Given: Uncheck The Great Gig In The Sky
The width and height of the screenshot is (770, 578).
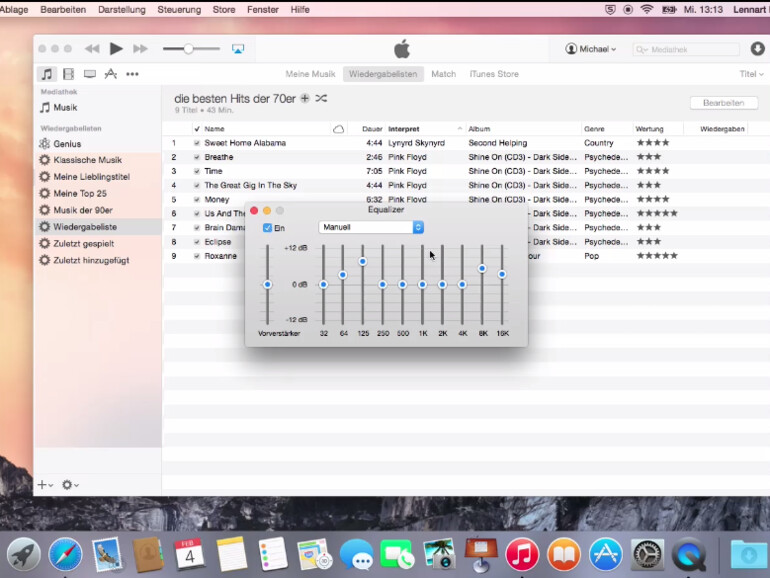Looking at the screenshot, I should pyautogui.click(x=197, y=186).
